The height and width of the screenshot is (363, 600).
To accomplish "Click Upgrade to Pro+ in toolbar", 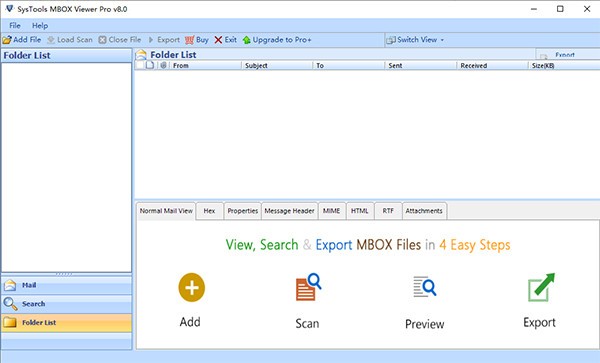I will coord(277,40).
